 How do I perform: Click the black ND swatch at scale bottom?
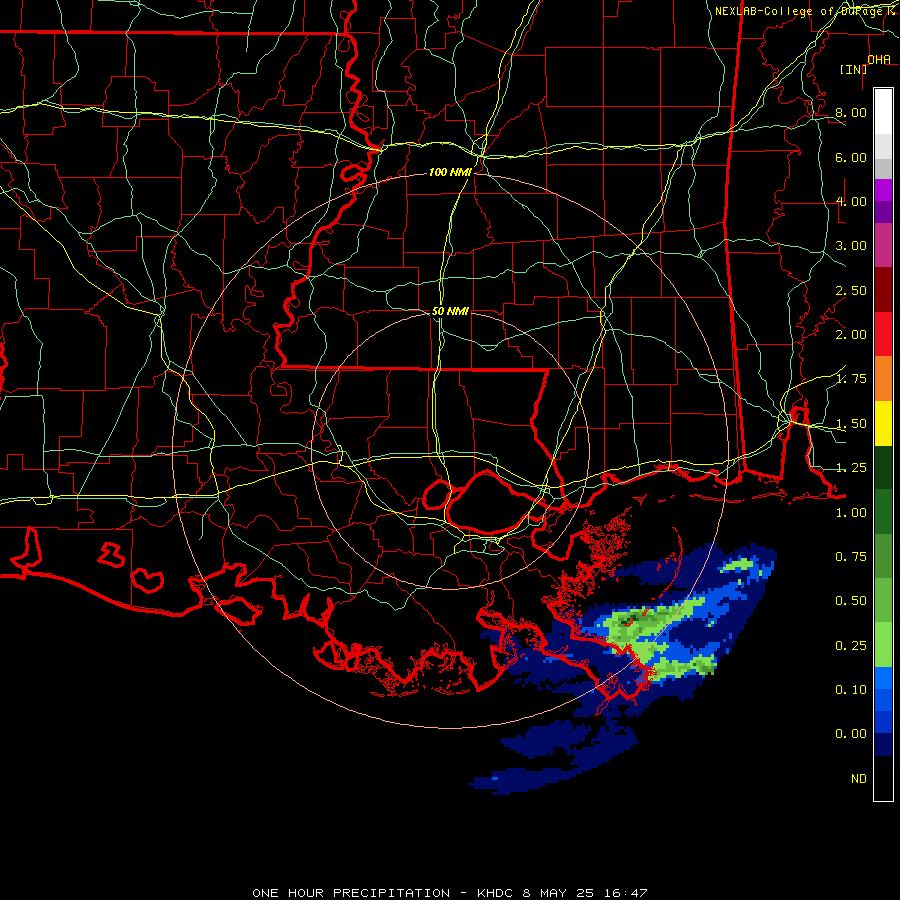tap(883, 778)
